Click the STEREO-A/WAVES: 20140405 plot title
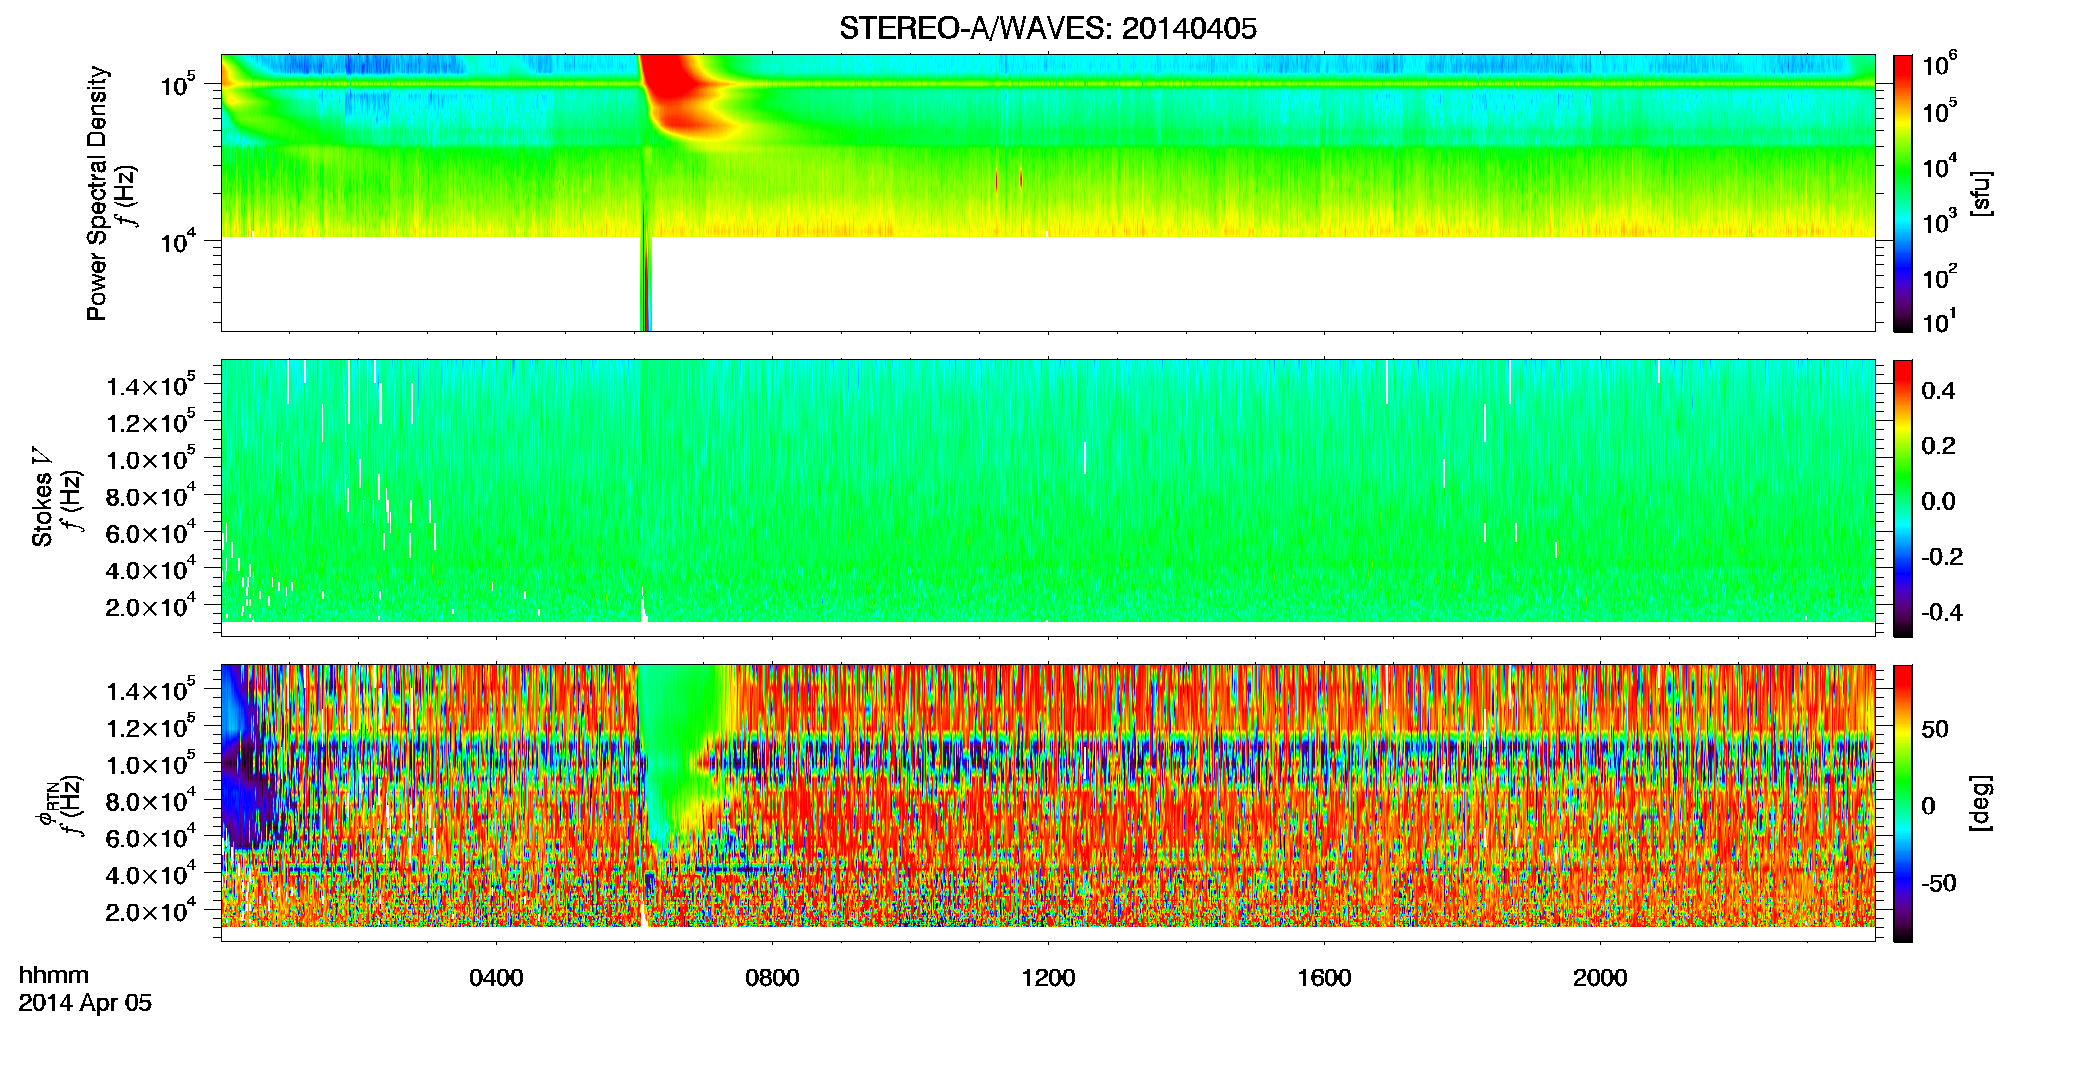The image size is (2096, 1080). pyautogui.click(x=1047, y=29)
